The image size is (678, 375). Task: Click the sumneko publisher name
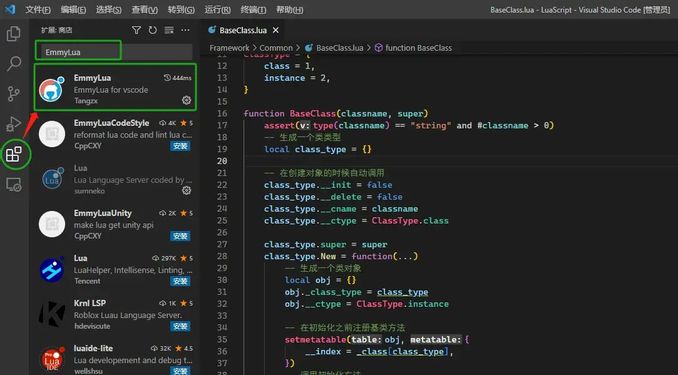coord(89,191)
